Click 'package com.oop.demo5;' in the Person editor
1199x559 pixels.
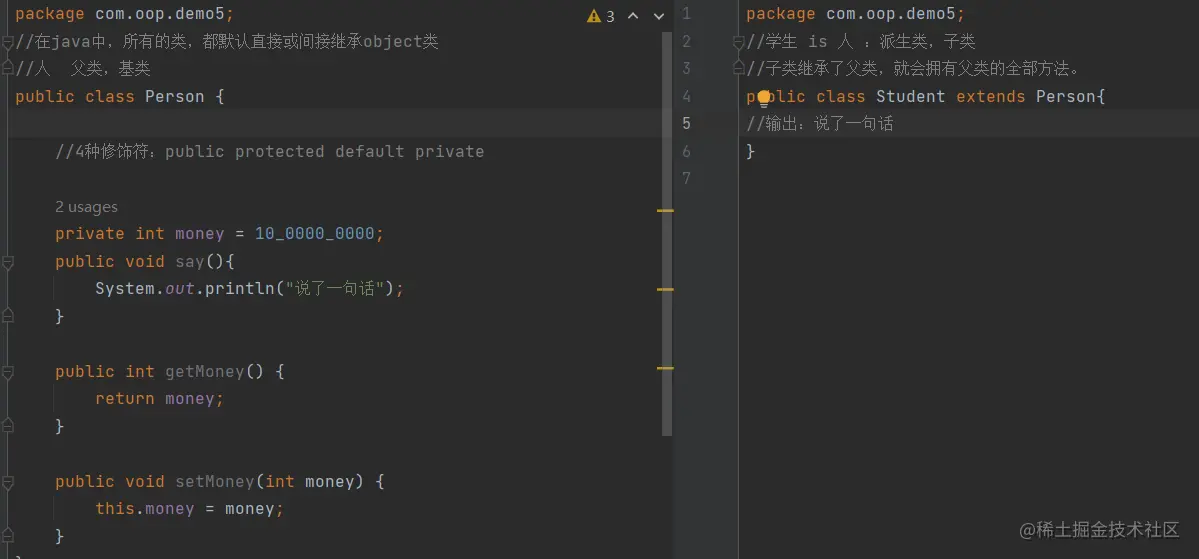(125, 14)
